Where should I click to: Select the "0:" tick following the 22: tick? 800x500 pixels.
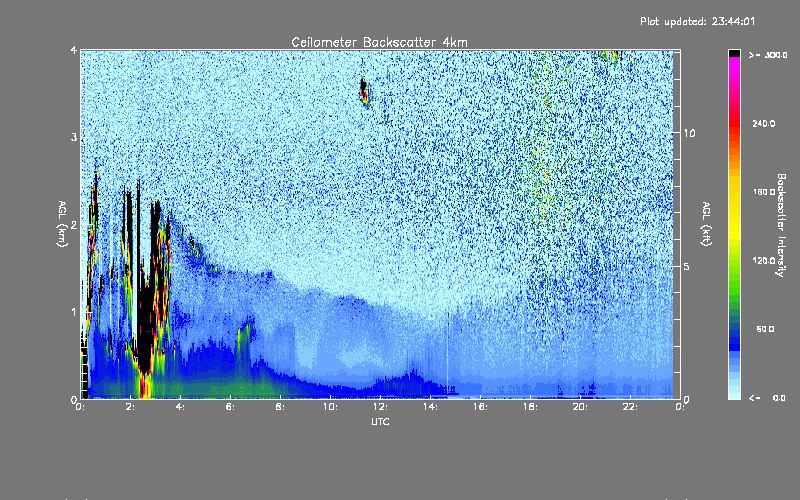point(680,407)
